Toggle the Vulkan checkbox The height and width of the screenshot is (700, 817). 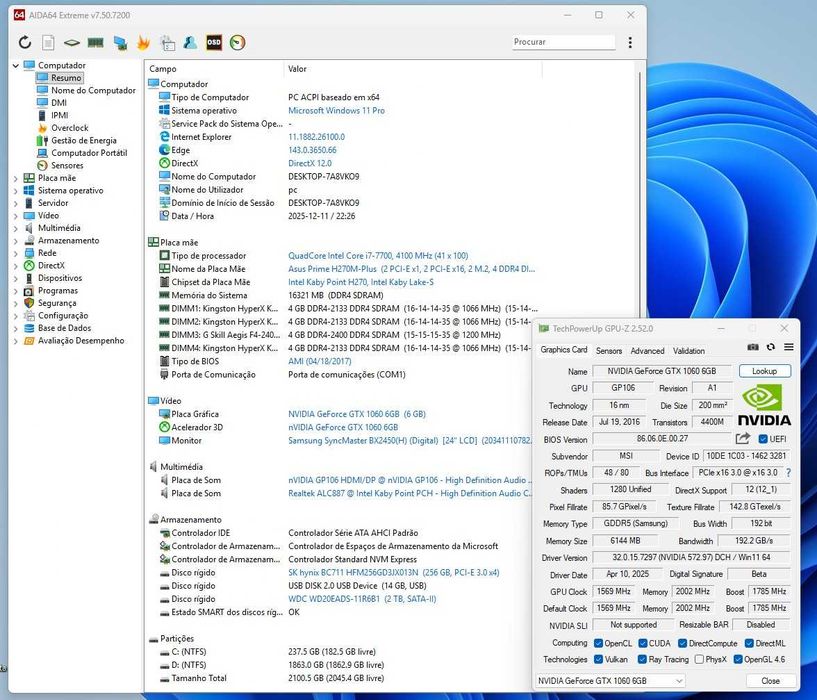(598, 659)
